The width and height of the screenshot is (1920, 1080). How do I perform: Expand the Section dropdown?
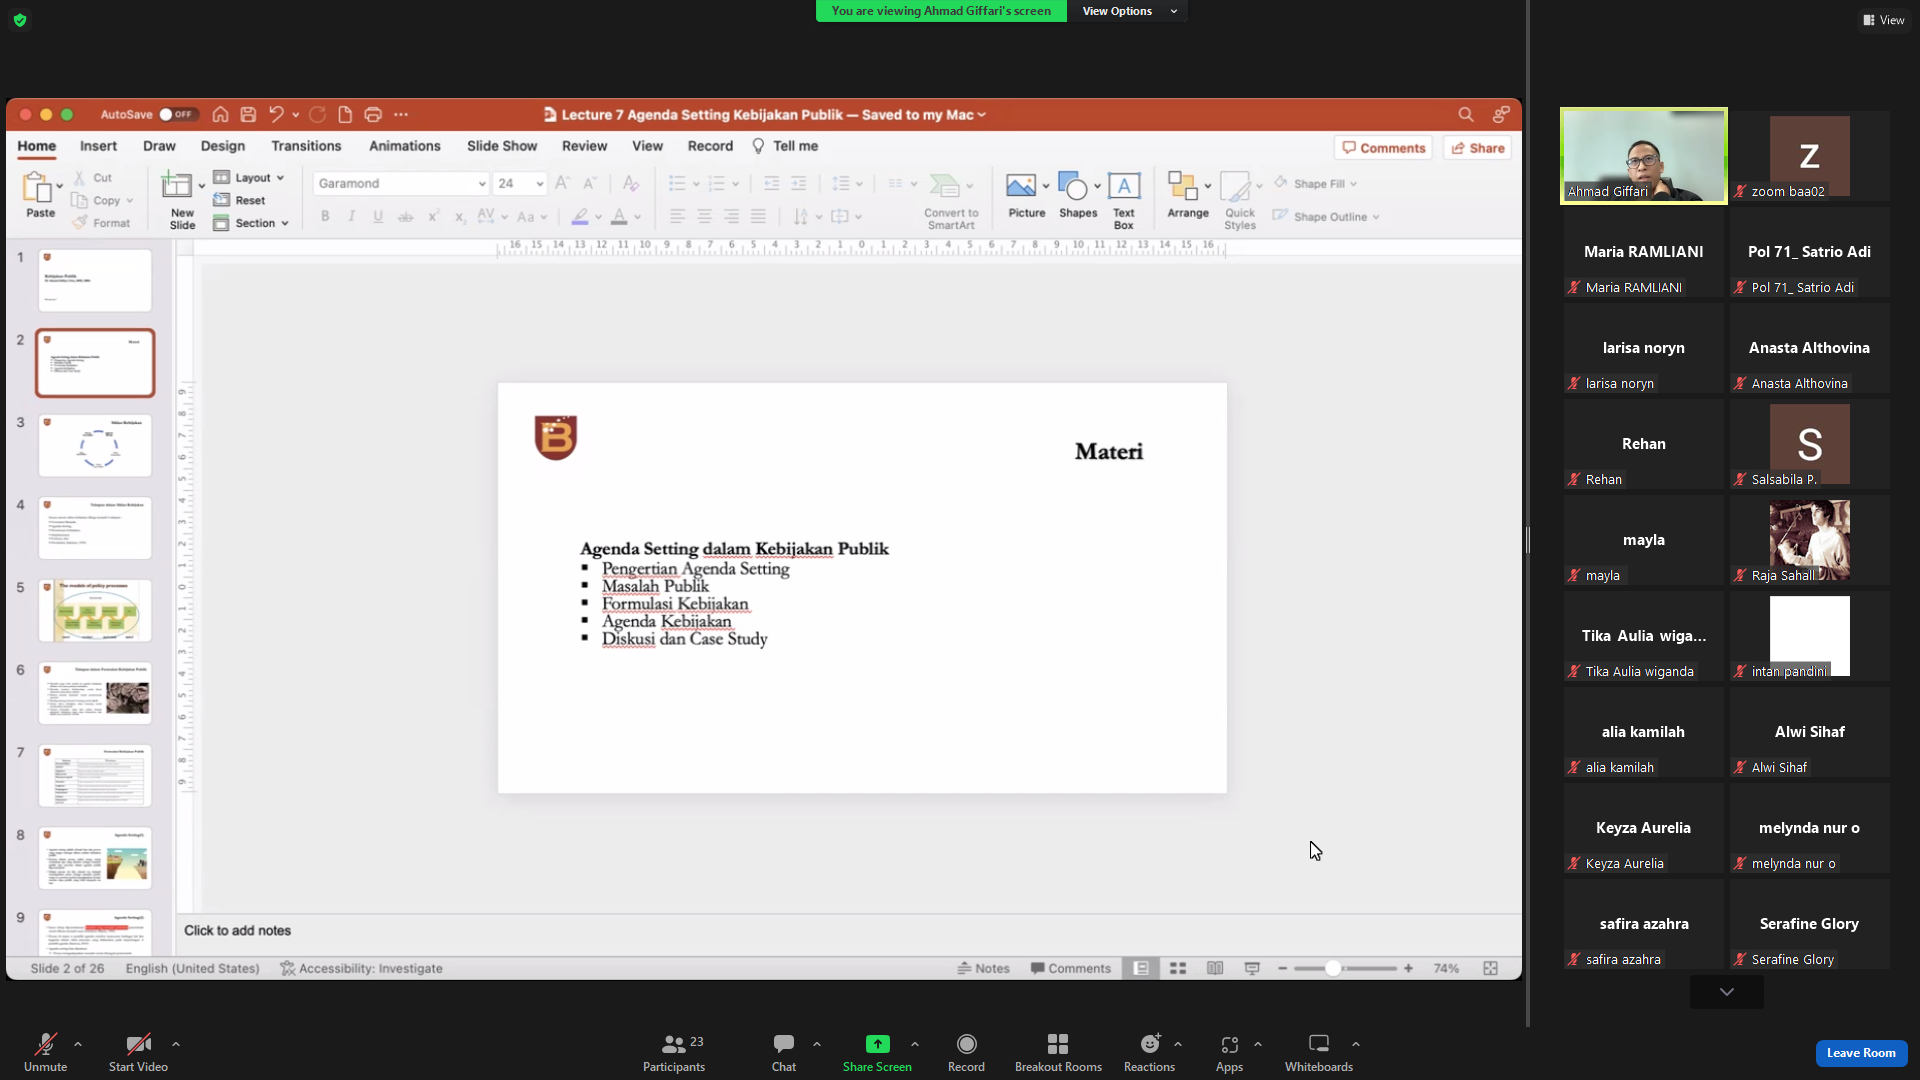251,223
